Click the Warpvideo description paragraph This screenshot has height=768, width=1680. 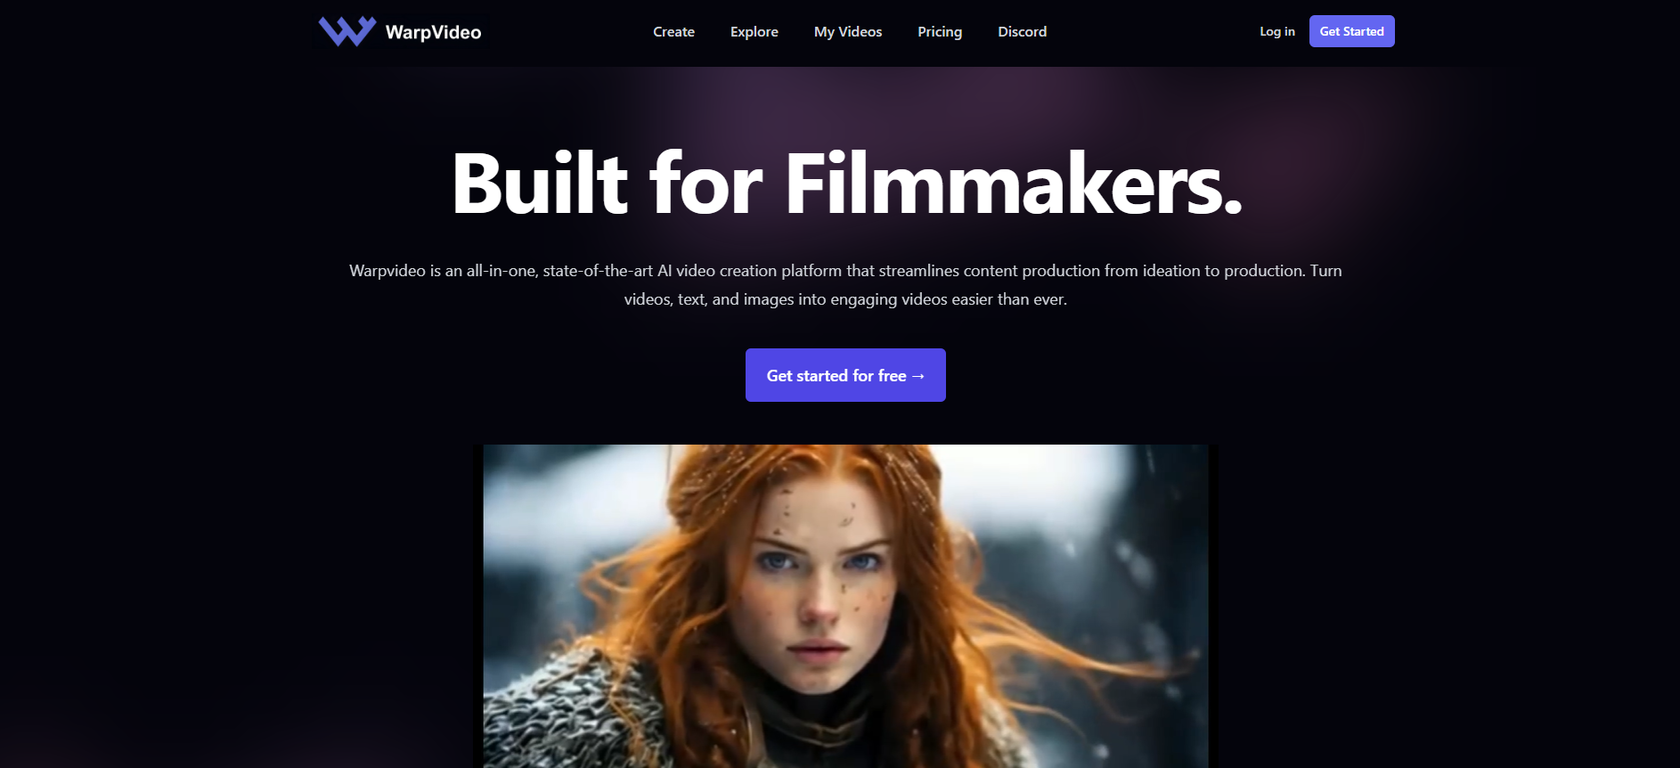pyautogui.click(x=846, y=285)
